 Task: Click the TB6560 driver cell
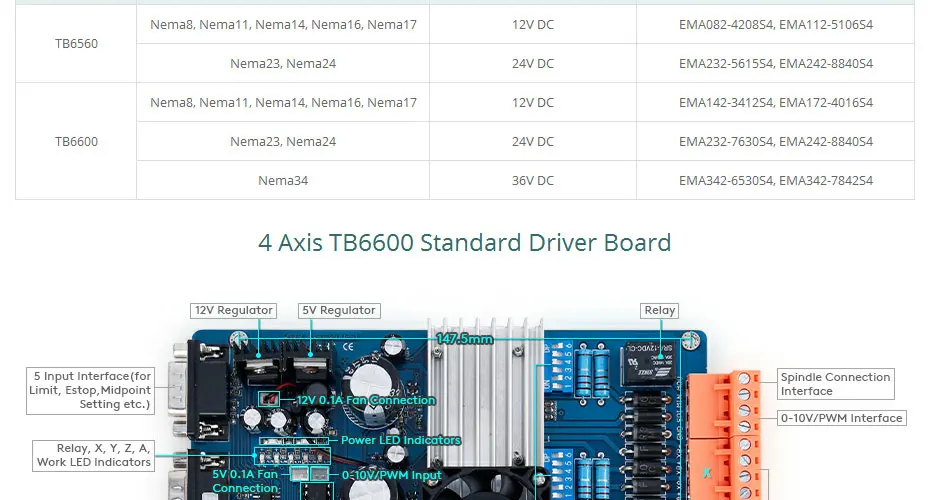pyautogui.click(x=76, y=44)
